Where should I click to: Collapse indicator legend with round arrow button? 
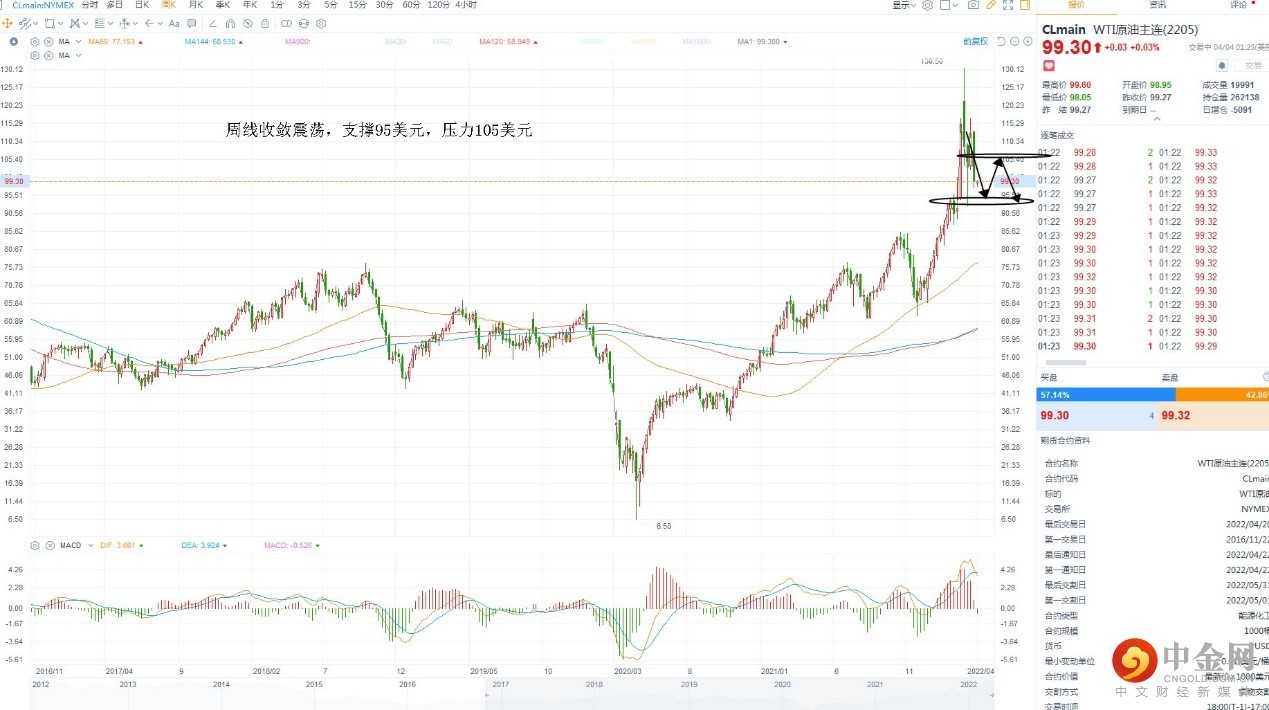[x=13, y=42]
